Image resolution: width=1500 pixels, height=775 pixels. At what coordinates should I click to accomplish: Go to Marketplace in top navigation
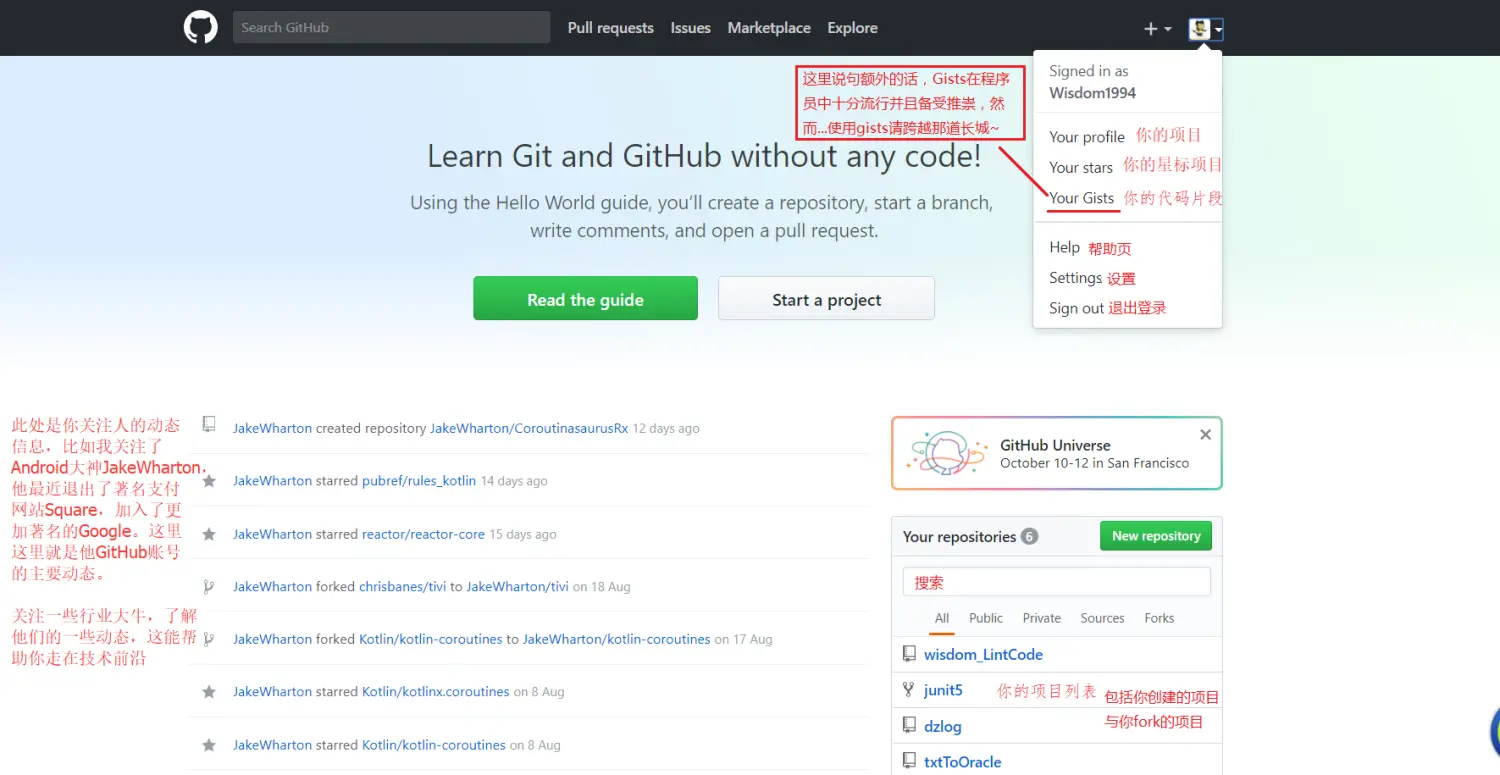[769, 28]
